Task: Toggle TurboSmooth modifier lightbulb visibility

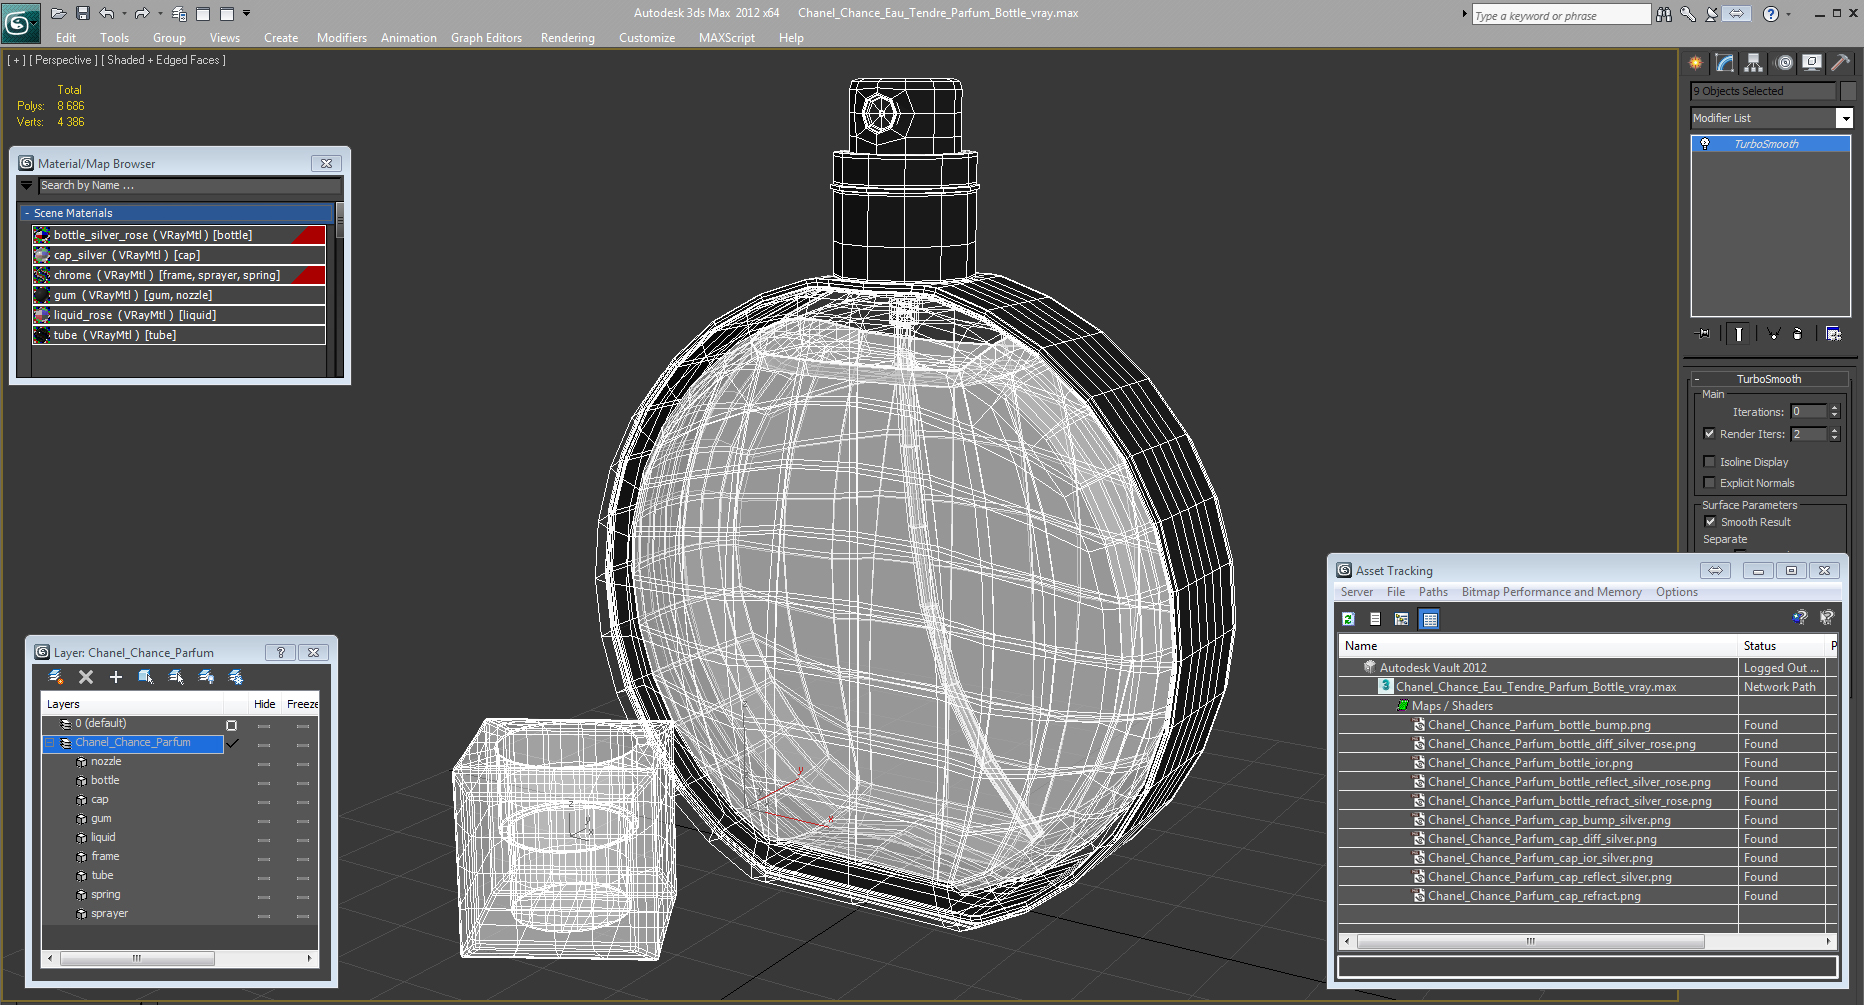Action: click(x=1705, y=144)
